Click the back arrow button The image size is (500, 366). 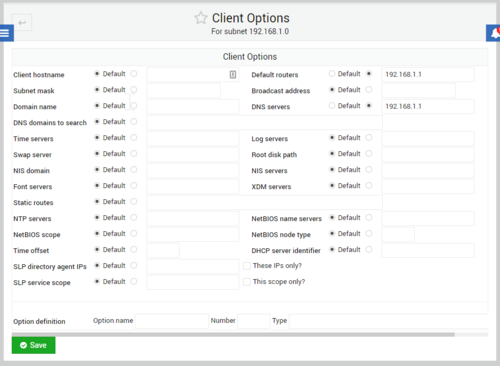(22, 22)
